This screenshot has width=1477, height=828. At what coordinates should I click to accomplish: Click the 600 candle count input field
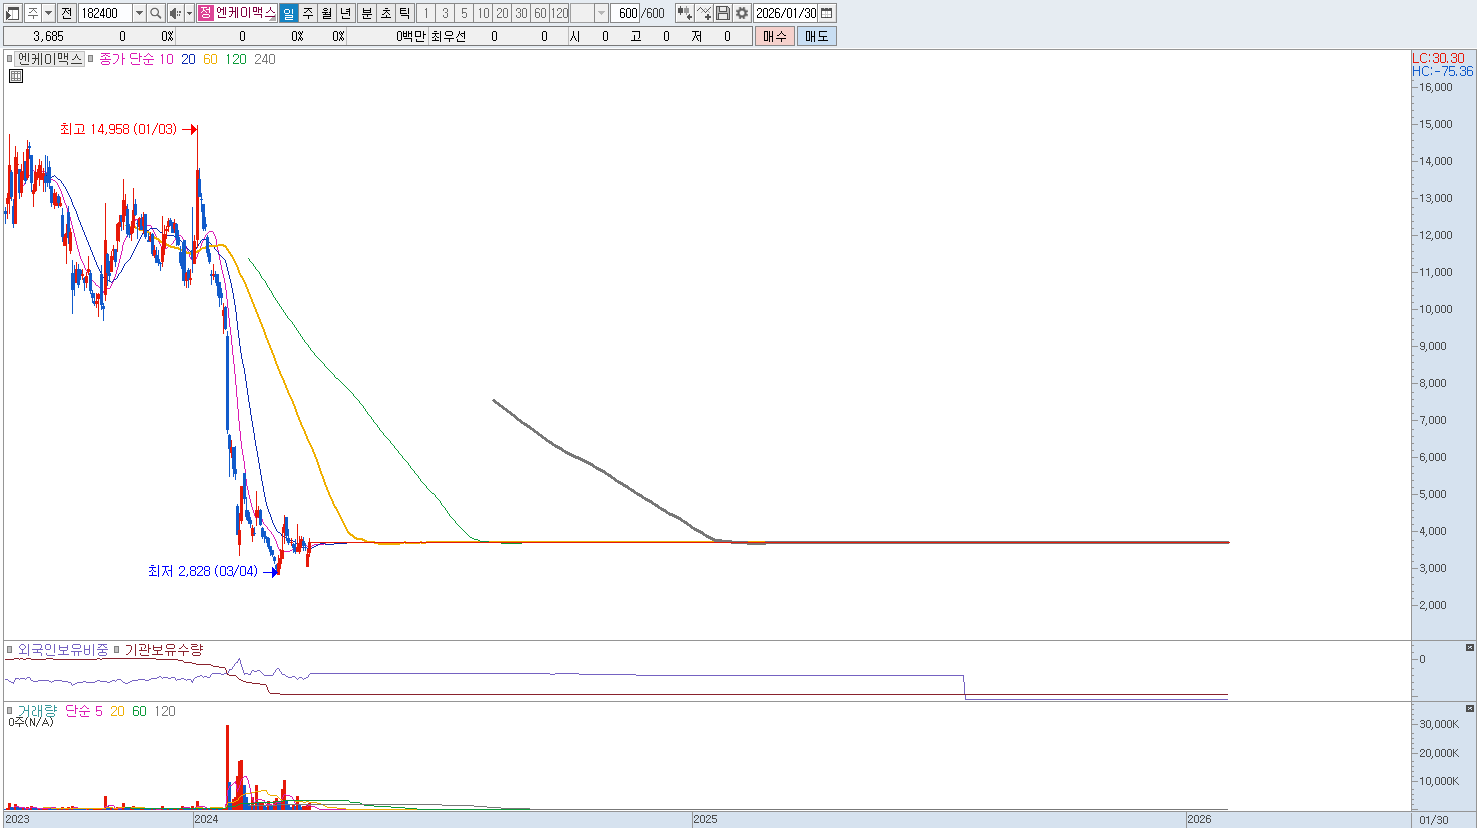point(627,13)
